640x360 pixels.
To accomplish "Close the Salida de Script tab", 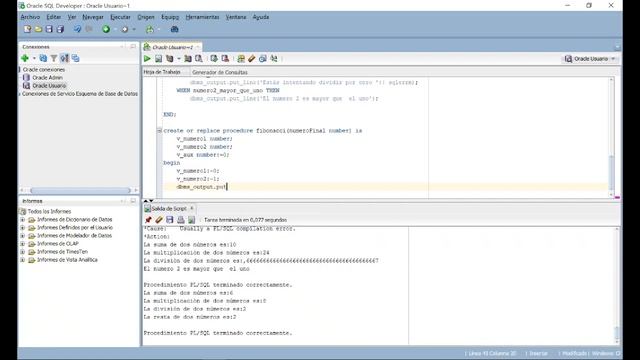I will point(192,208).
